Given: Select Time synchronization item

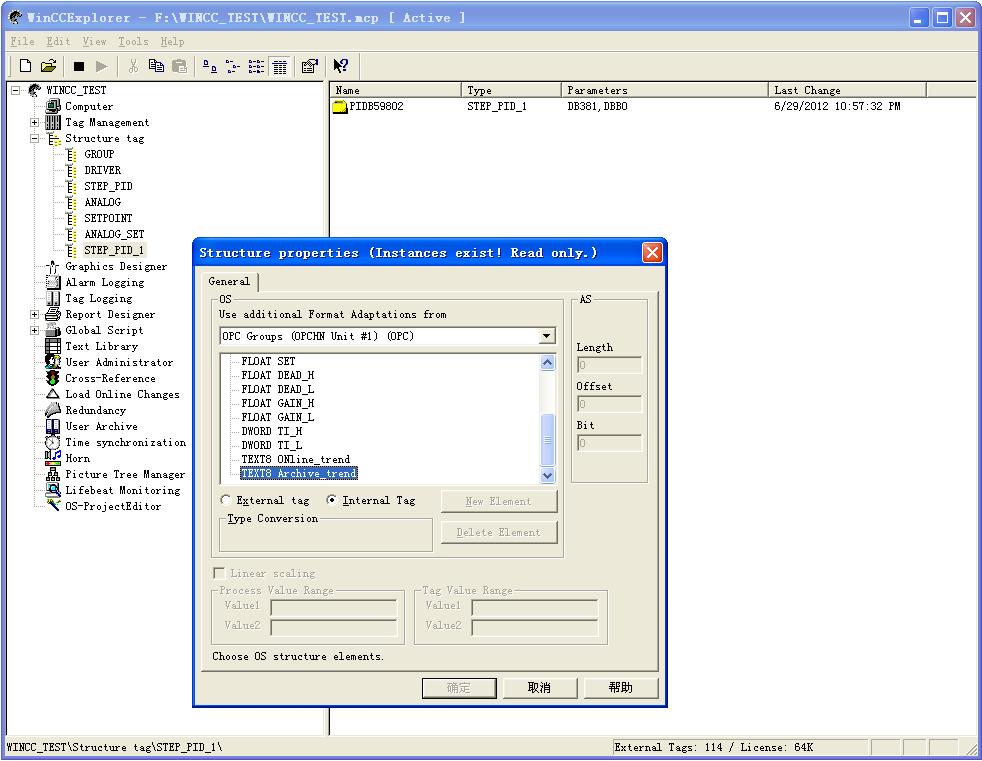Looking at the screenshot, I should (125, 442).
